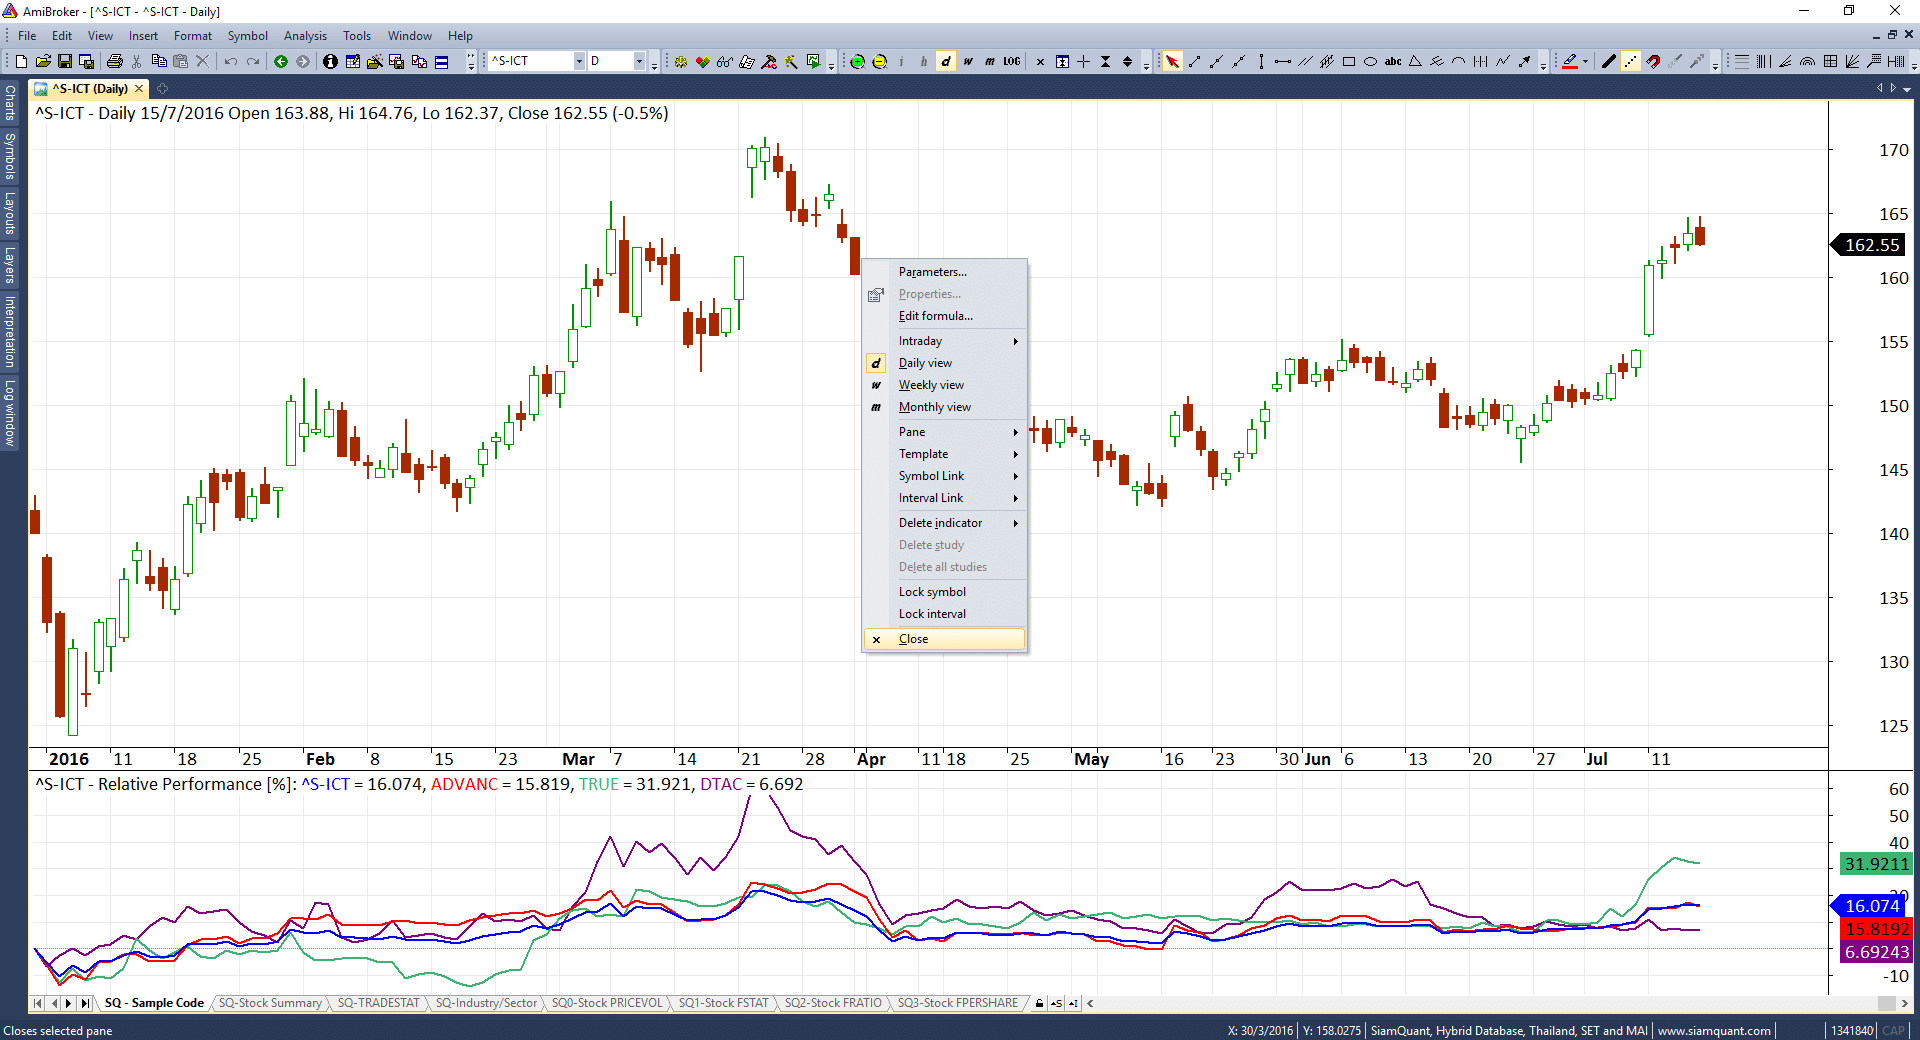Click the Print toolbar icon

[115, 62]
